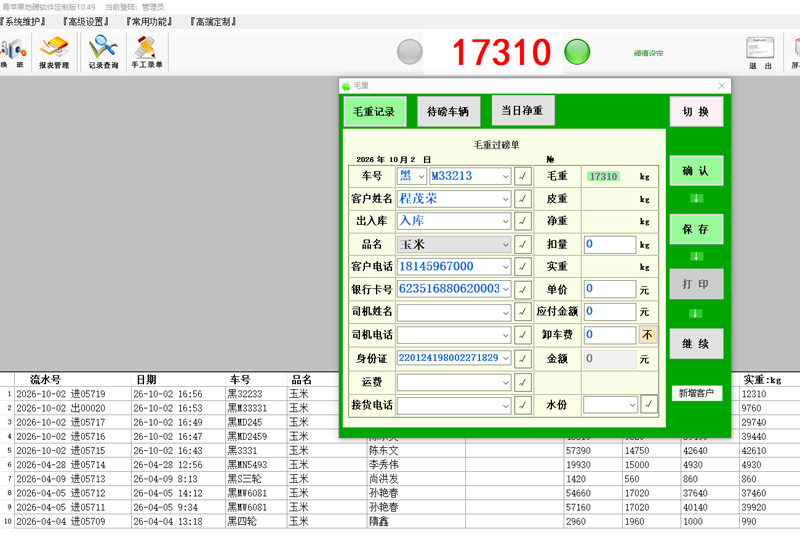Toggle the check box next to 水份 field

point(648,404)
